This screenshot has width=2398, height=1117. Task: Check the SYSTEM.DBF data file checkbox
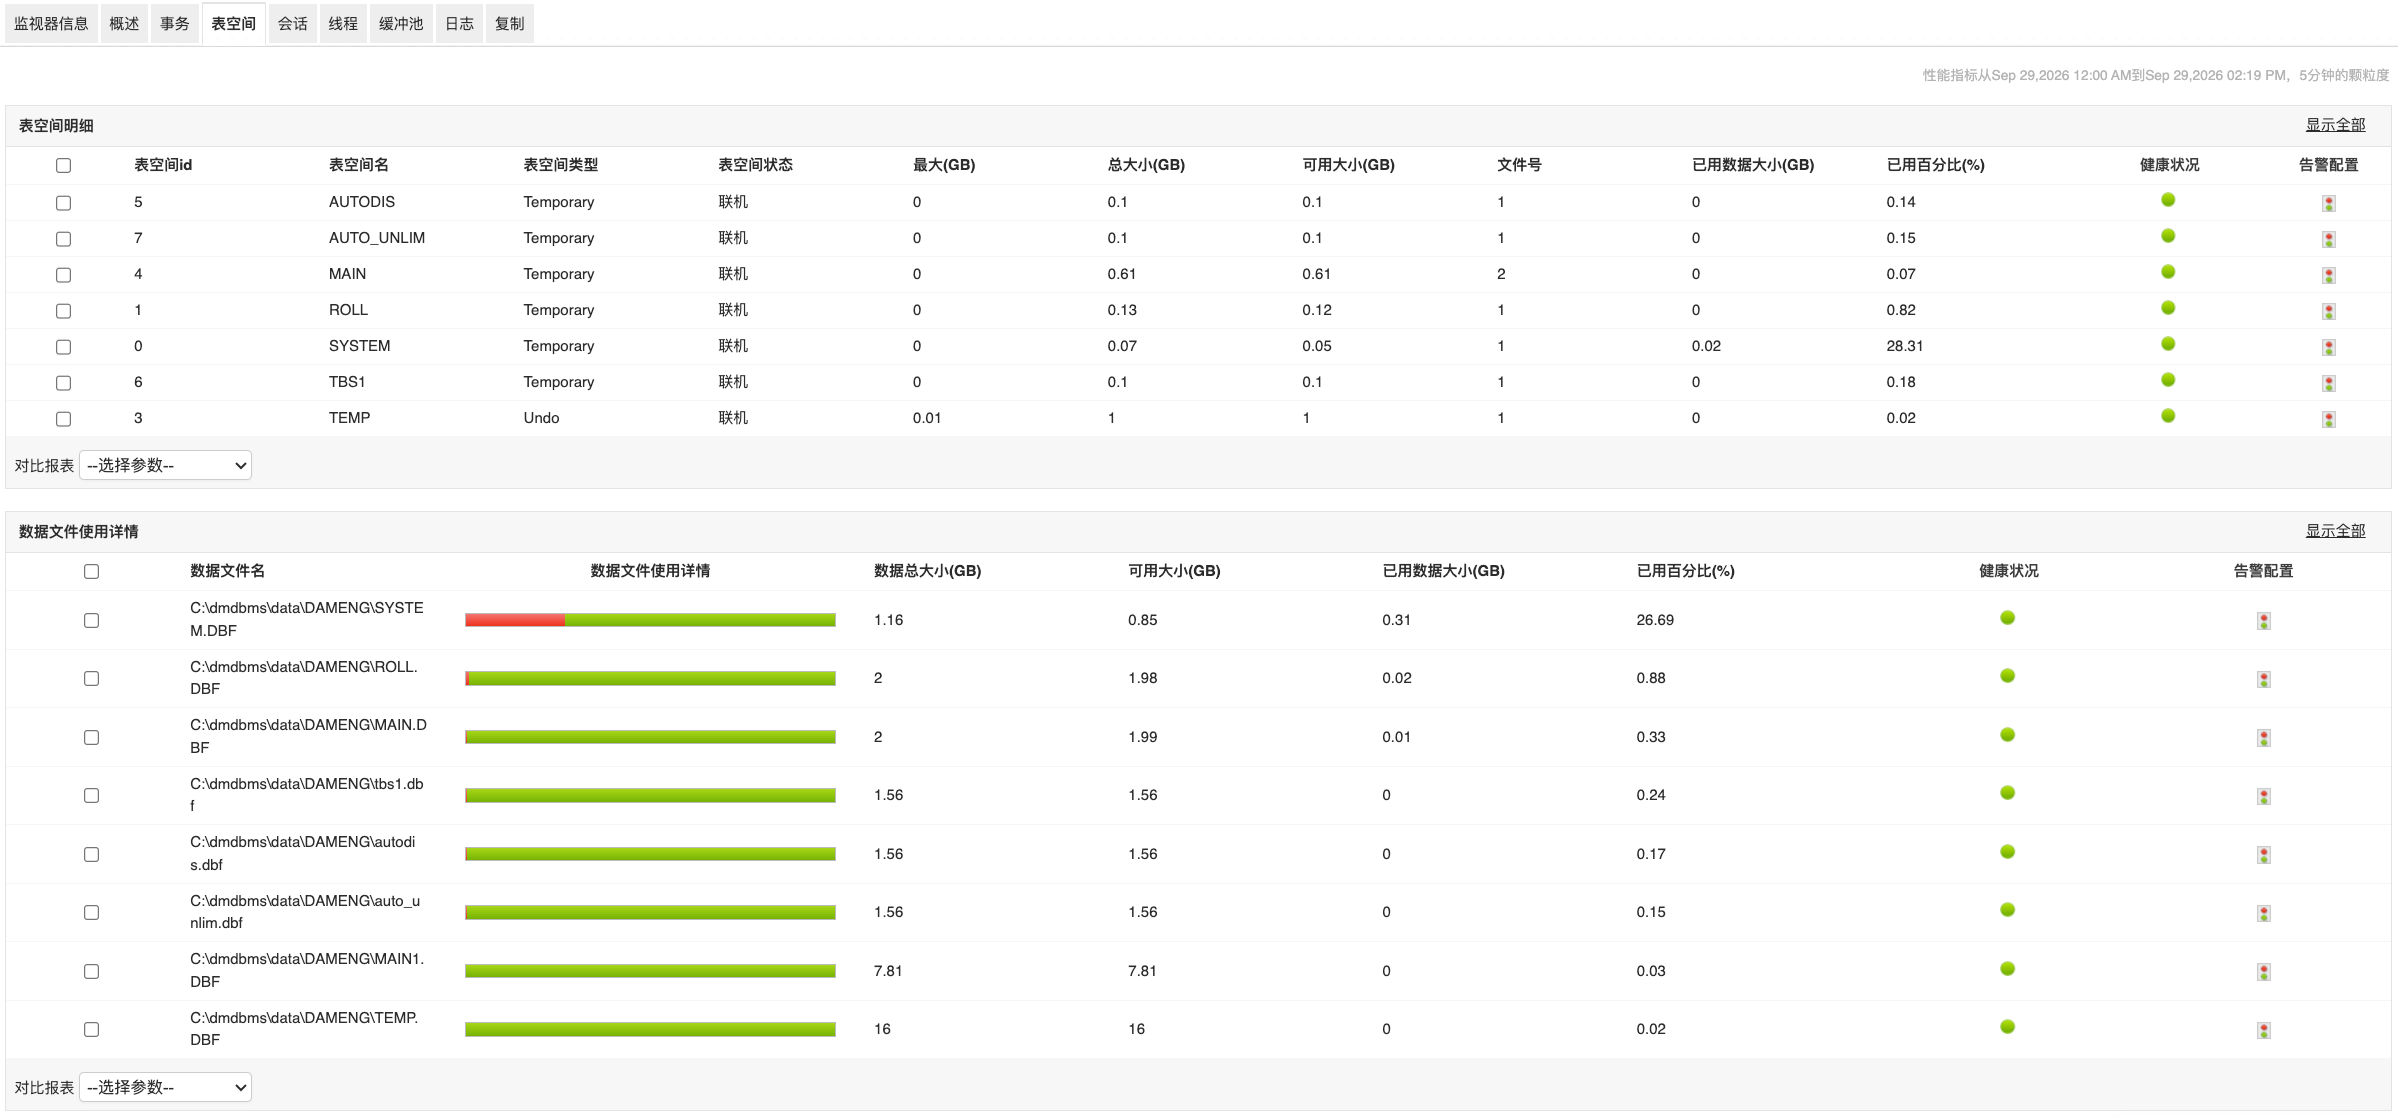click(x=91, y=621)
